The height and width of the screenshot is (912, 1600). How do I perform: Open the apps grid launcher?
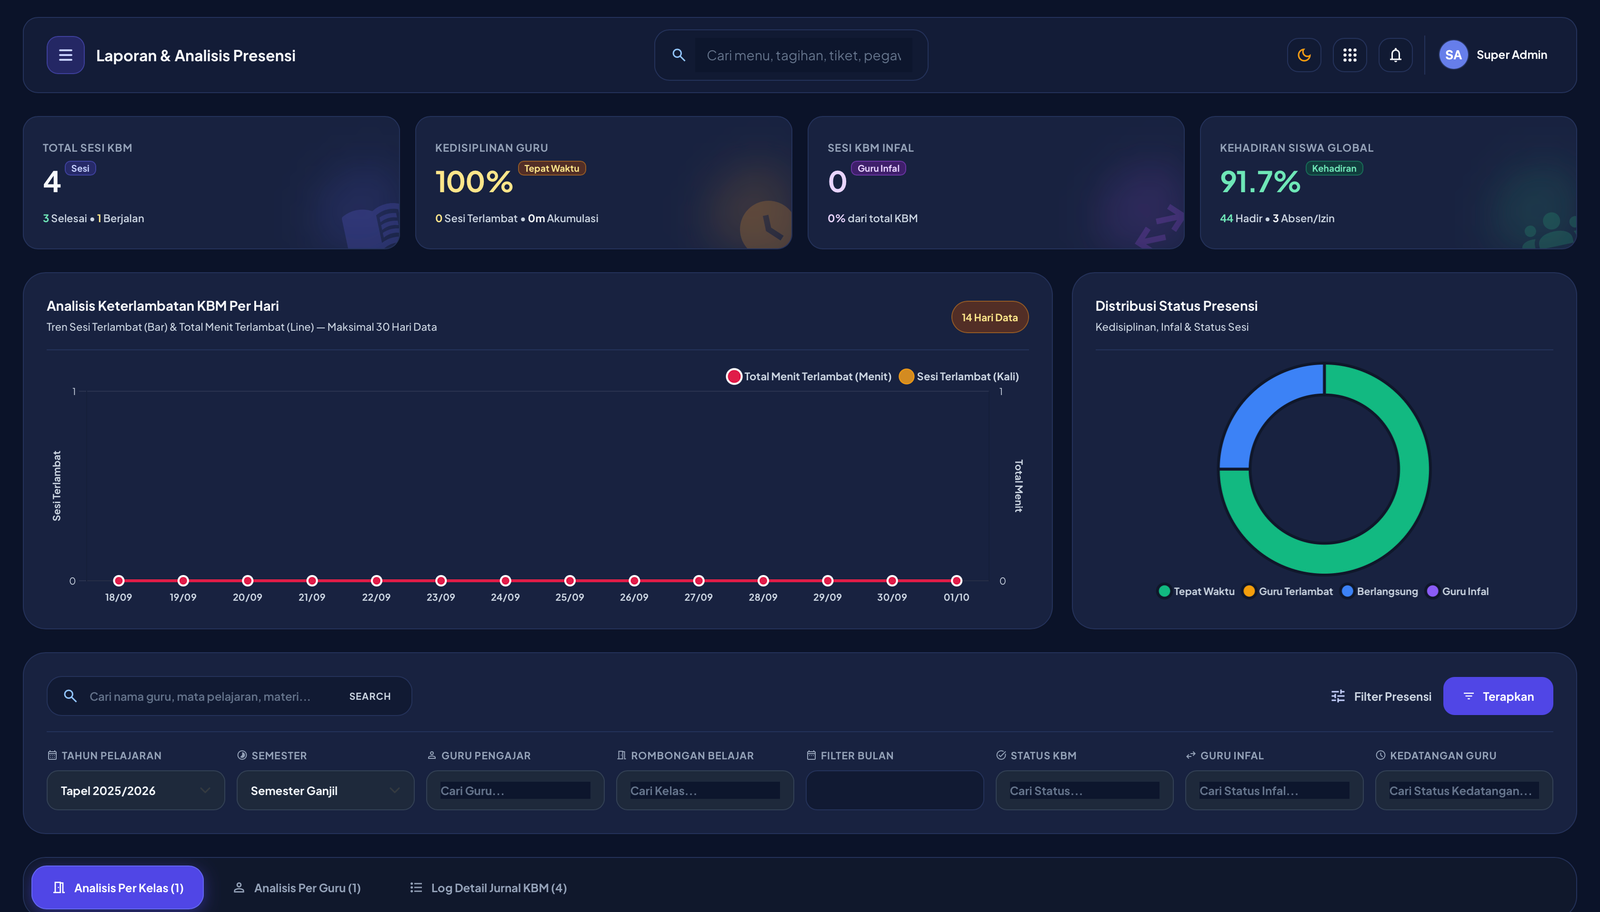(1350, 55)
